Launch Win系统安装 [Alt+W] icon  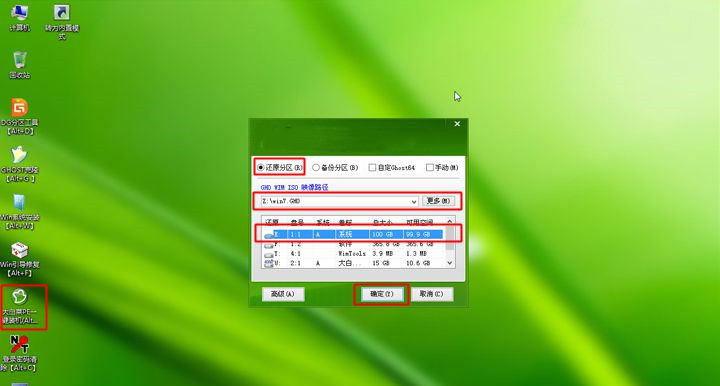[19, 212]
